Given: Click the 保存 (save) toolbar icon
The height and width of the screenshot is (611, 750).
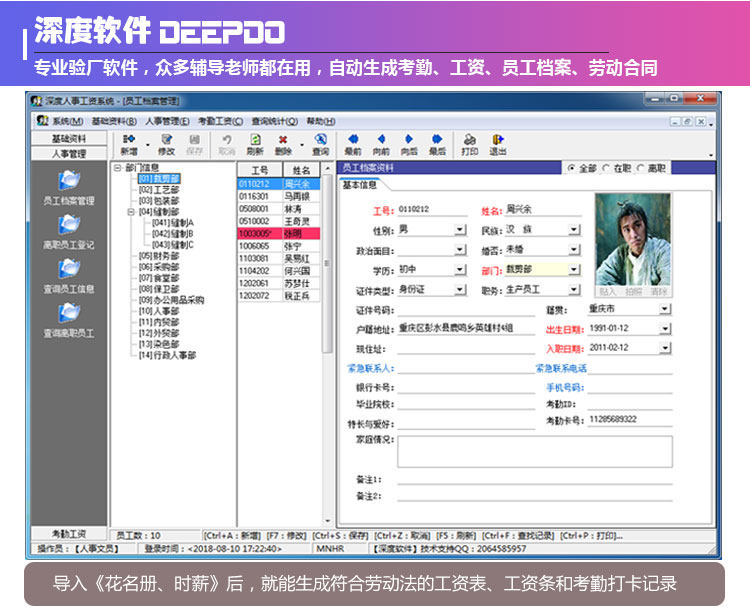Looking at the screenshot, I should 194,144.
